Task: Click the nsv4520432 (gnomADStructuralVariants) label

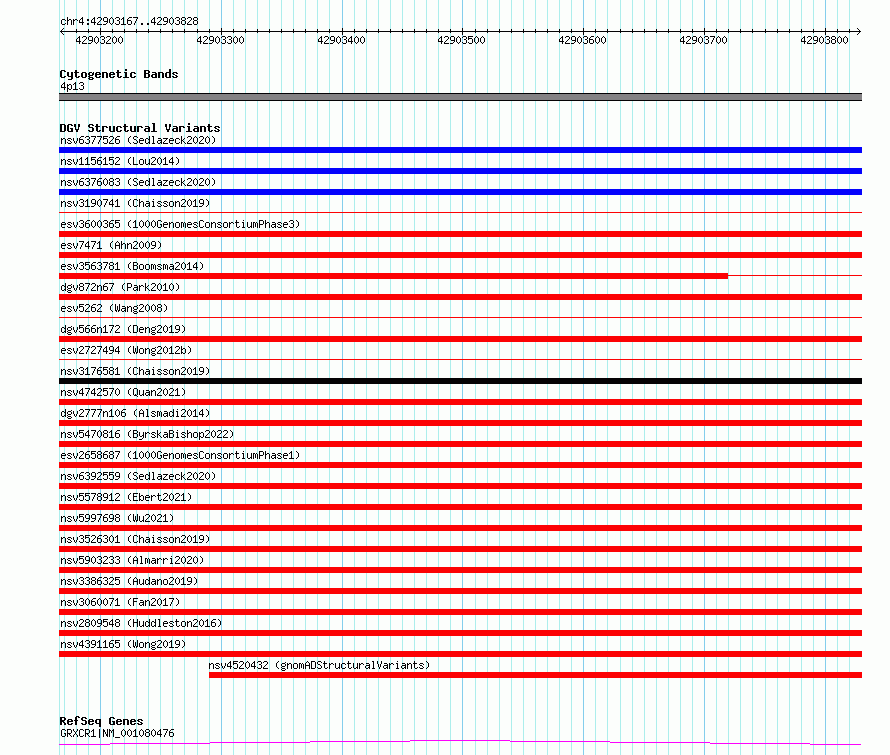Action: coord(319,665)
